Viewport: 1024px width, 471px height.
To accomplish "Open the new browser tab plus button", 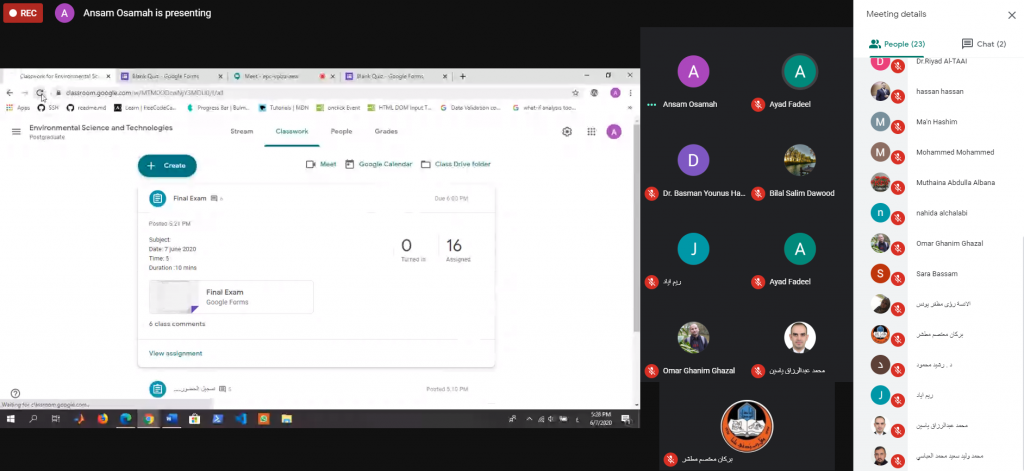I will 462,76.
